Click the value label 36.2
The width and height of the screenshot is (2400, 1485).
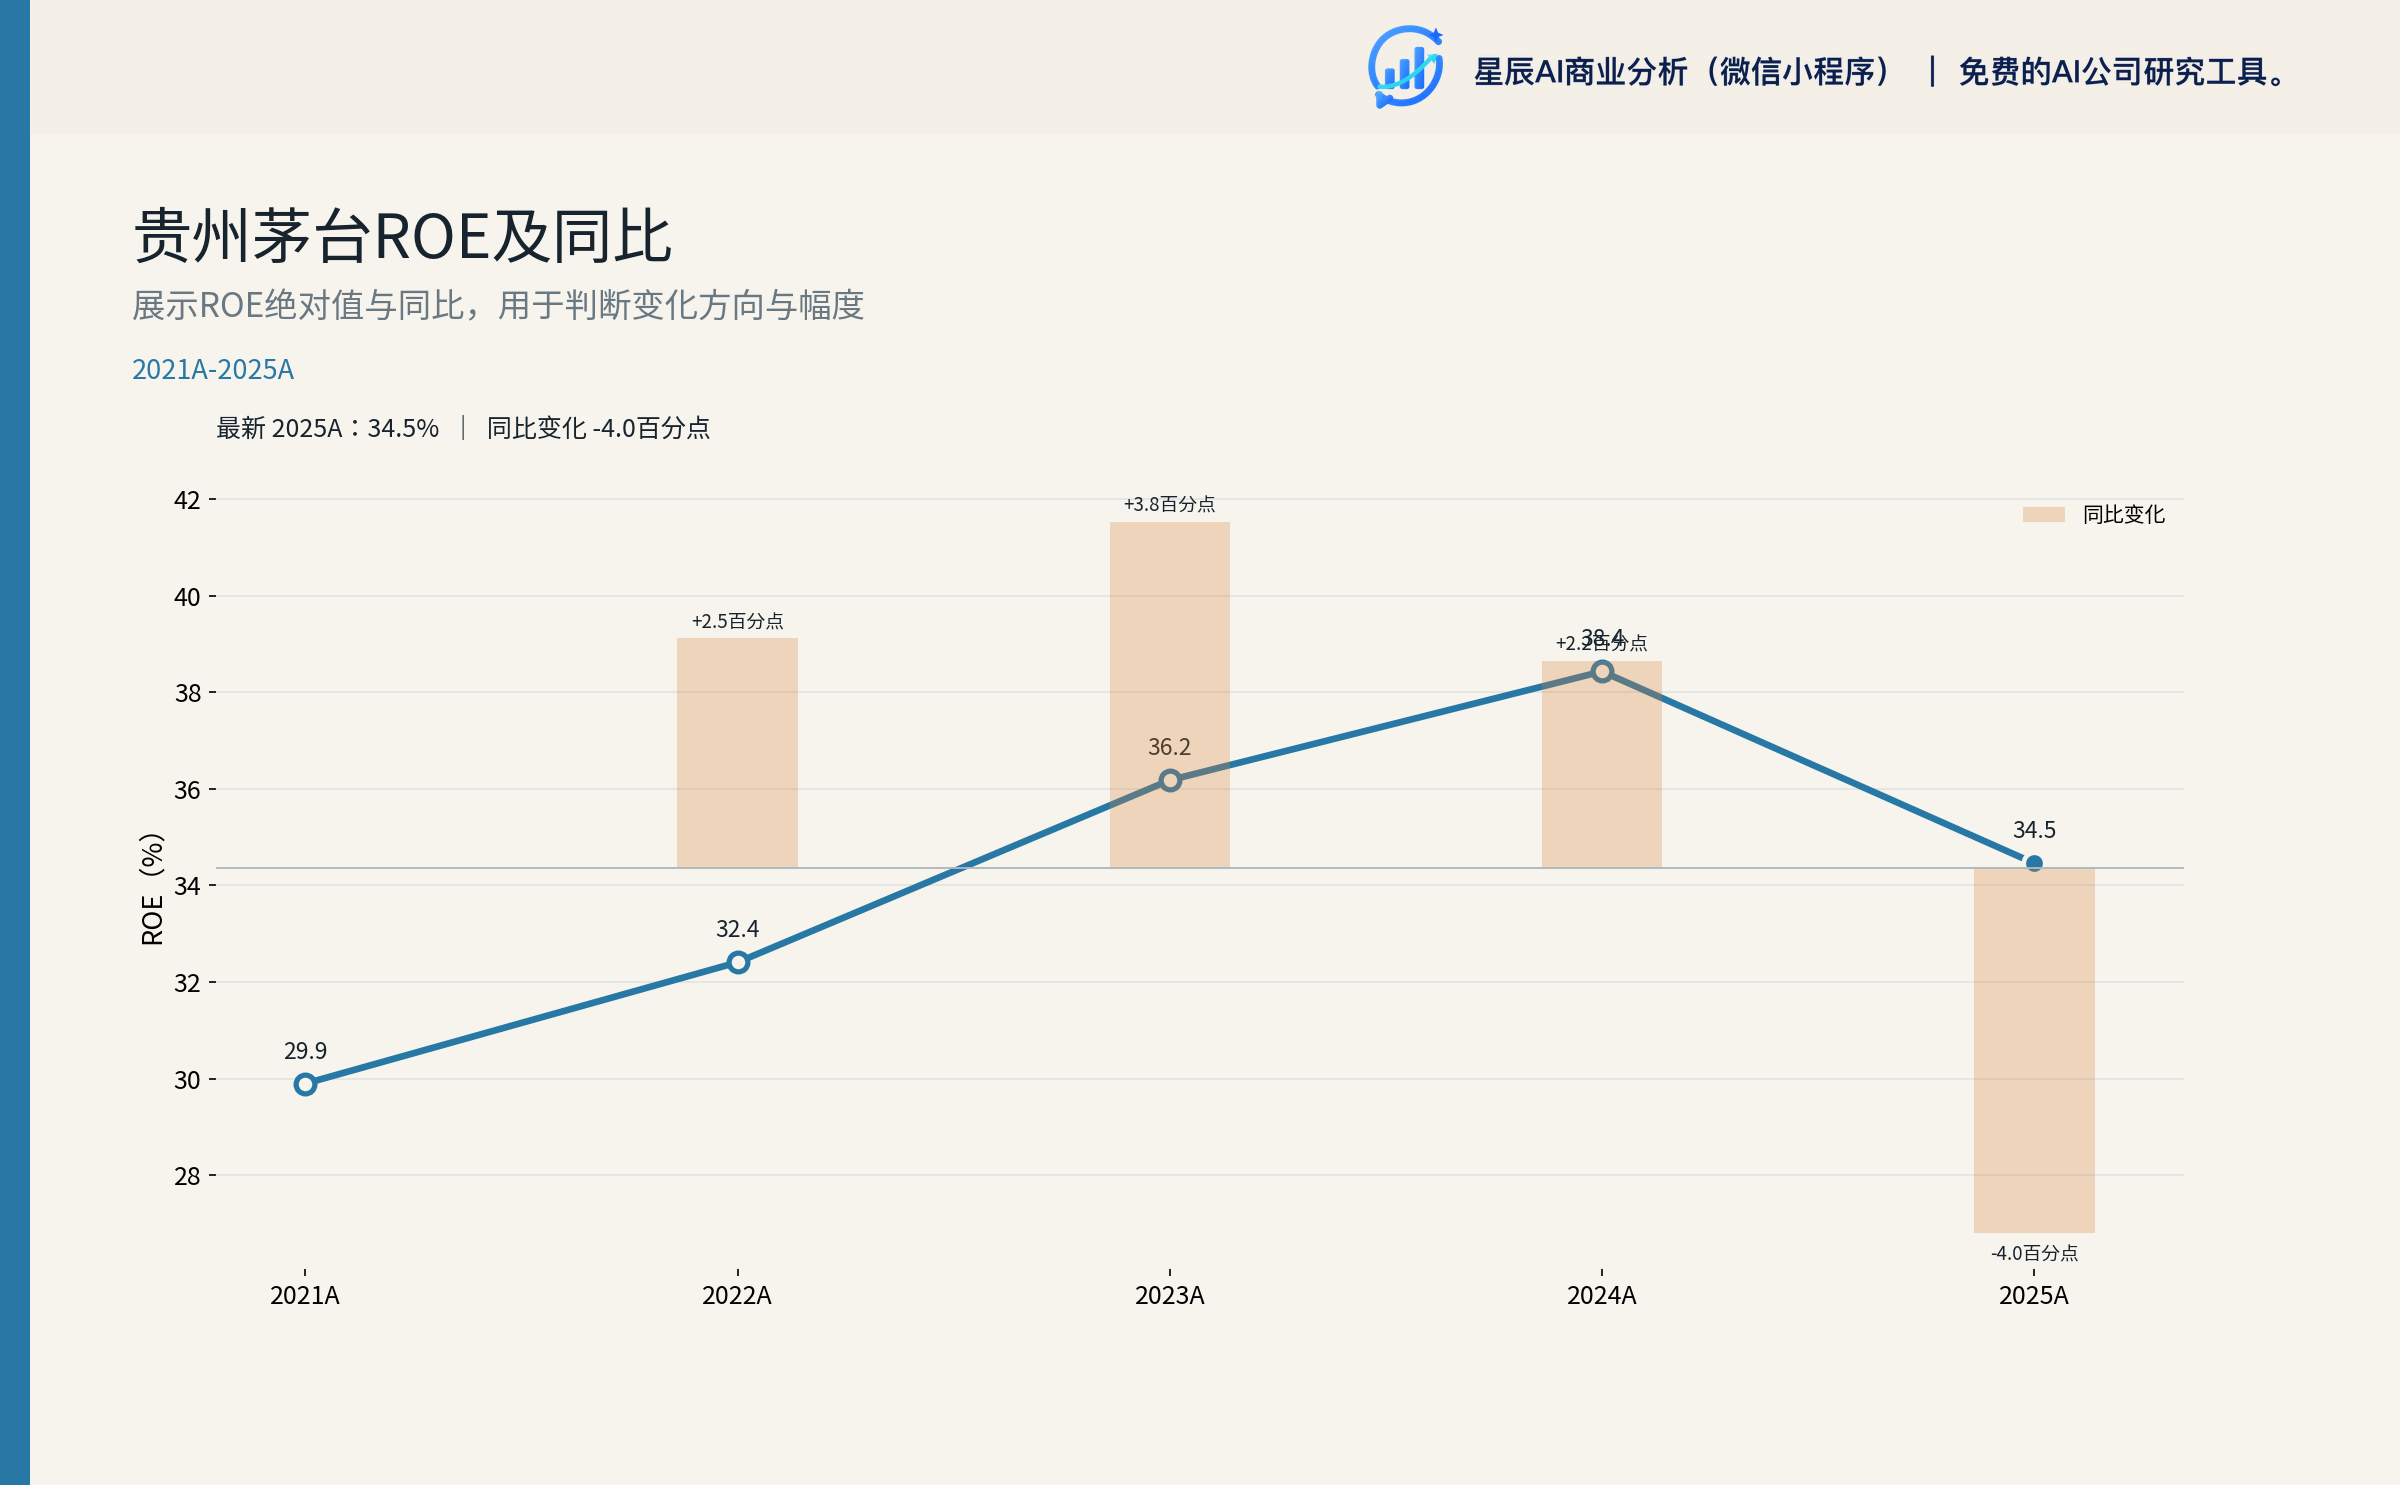click(x=1170, y=747)
